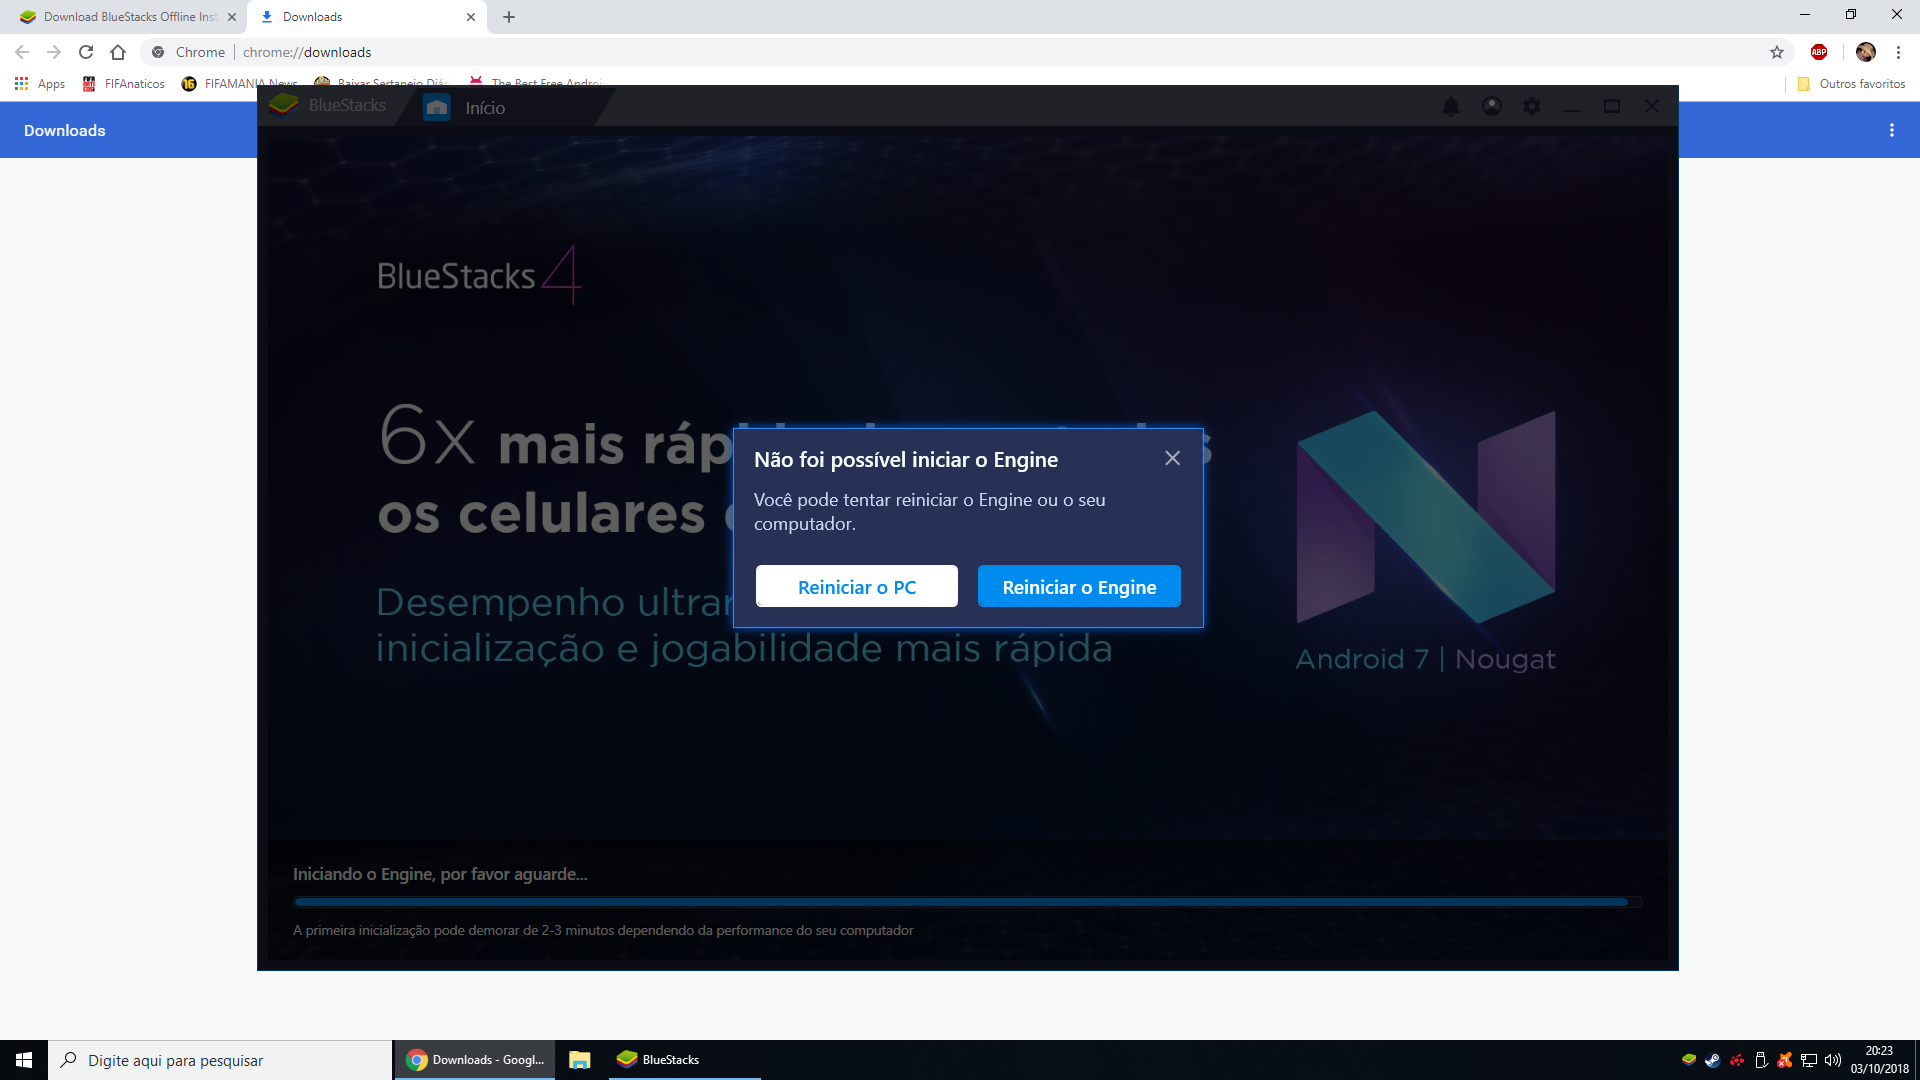
Task: Switch to Chrome Downloads in taskbar
Action: (x=475, y=1060)
